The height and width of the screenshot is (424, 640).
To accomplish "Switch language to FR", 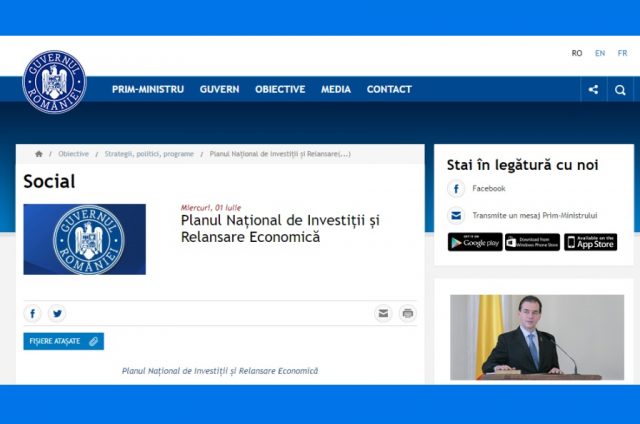I will (622, 53).
